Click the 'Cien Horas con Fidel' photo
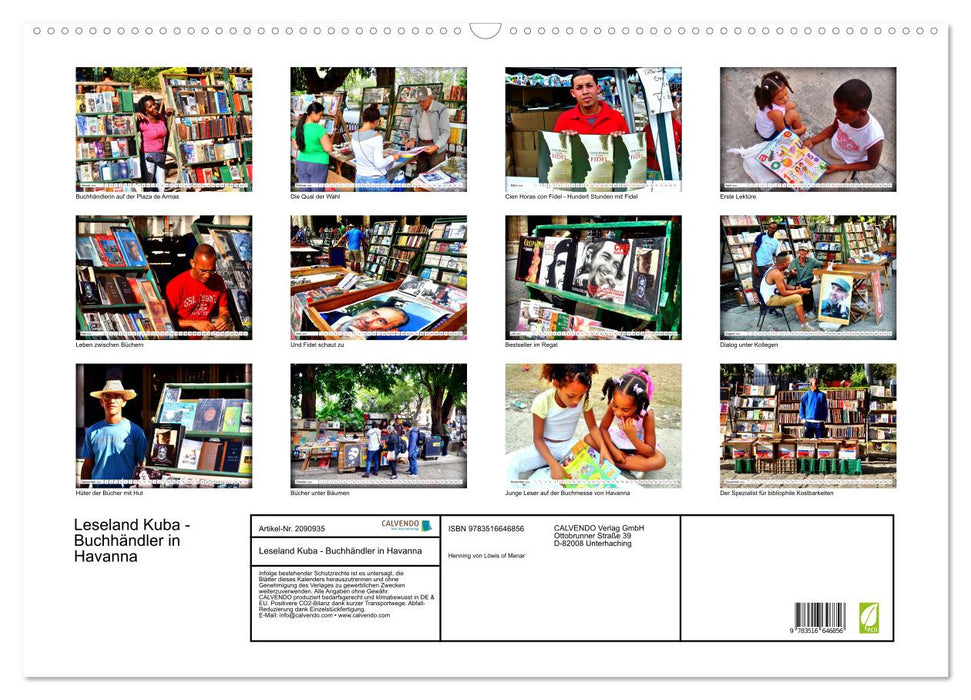971x700 pixels. (592, 128)
